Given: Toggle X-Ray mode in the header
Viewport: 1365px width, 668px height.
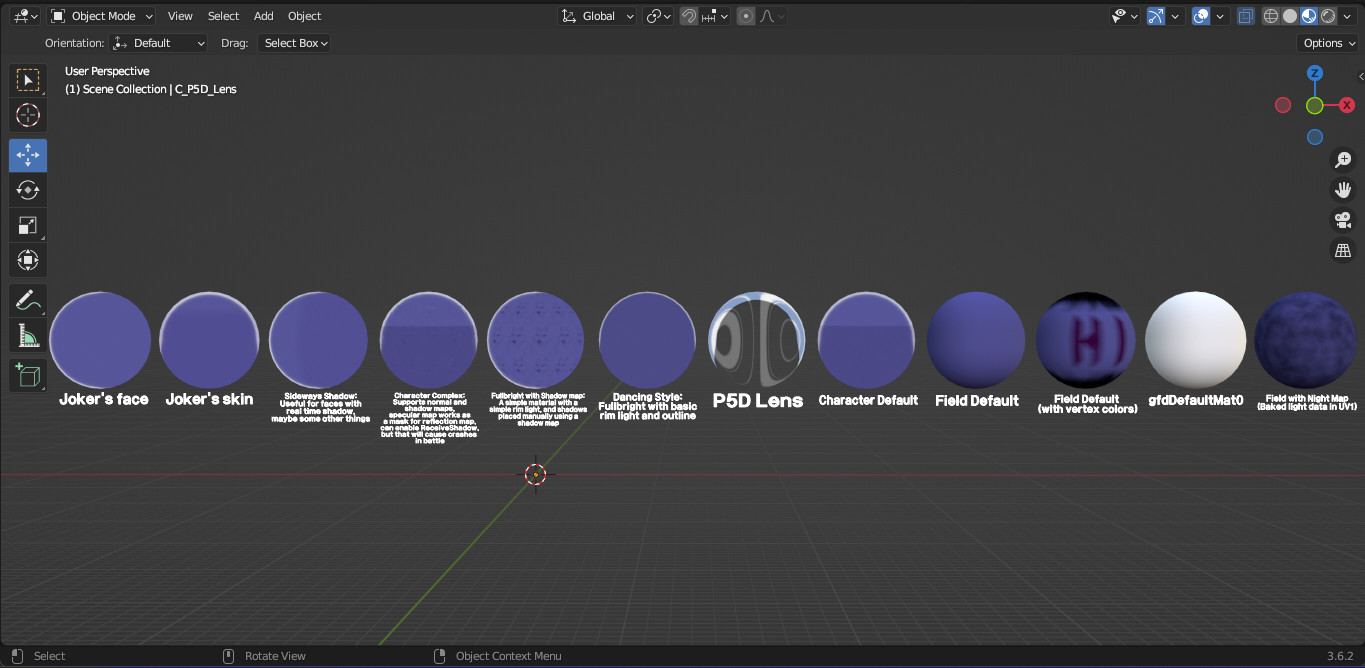Looking at the screenshot, I should (x=1244, y=15).
